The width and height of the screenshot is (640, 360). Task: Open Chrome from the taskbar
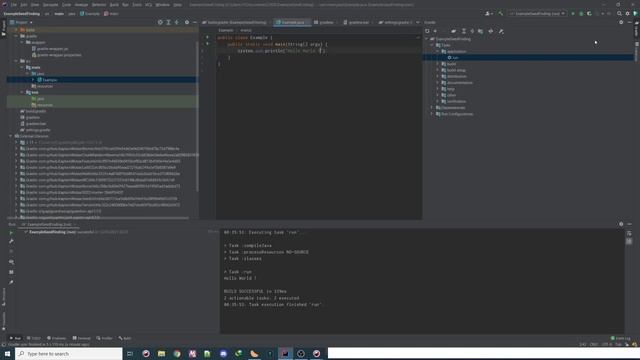click(177, 353)
